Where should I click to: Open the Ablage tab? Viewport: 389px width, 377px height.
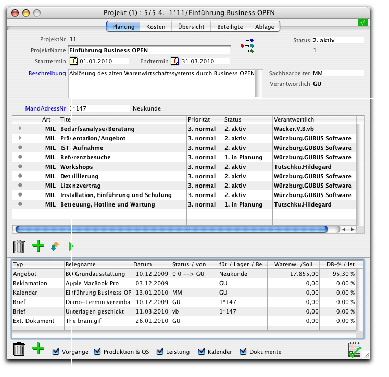[264, 27]
